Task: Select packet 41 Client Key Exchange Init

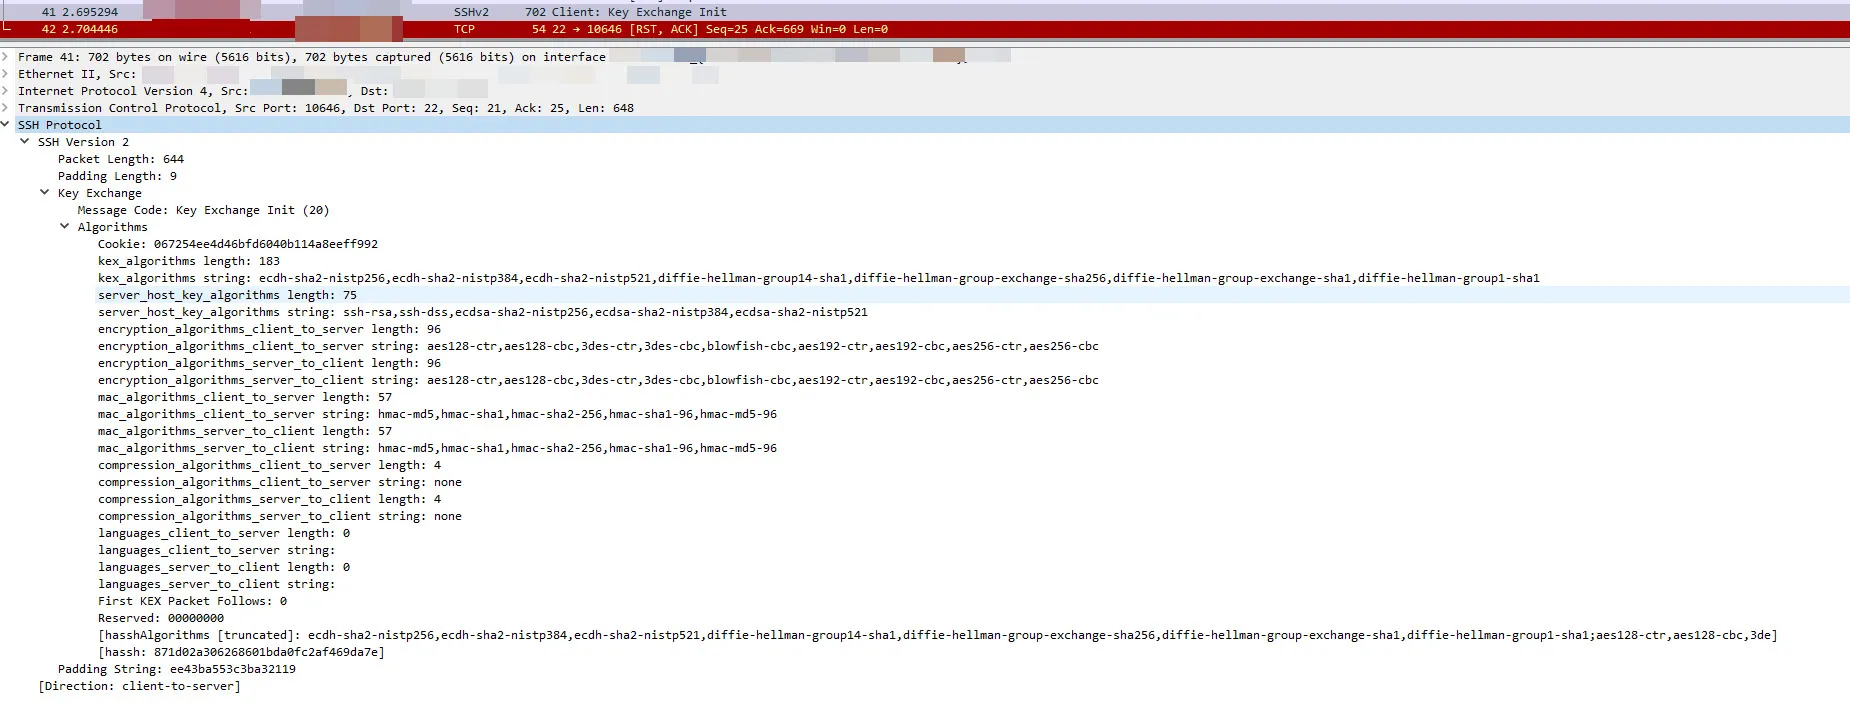Action: click(925, 12)
